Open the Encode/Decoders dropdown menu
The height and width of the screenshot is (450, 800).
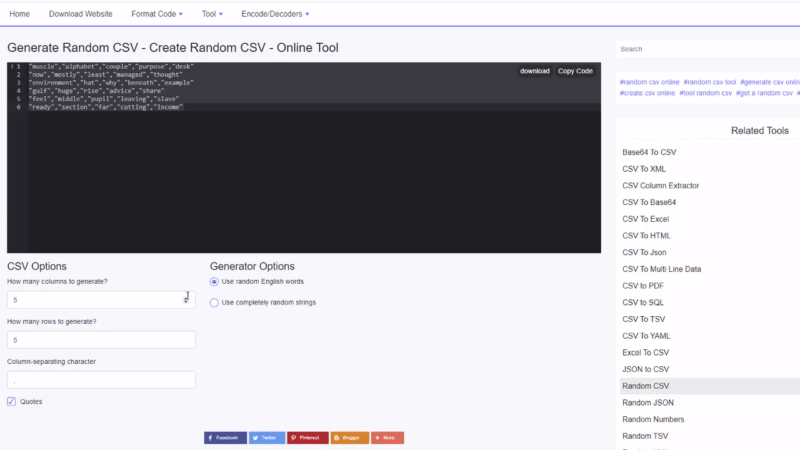[274, 14]
